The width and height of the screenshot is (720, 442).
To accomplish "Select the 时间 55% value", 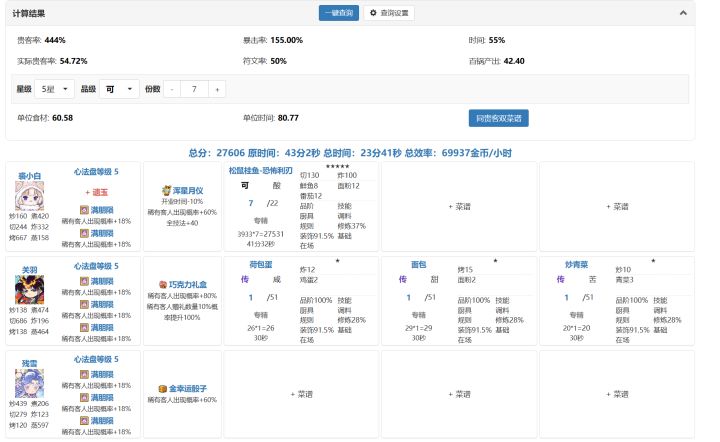I will tap(497, 40).
